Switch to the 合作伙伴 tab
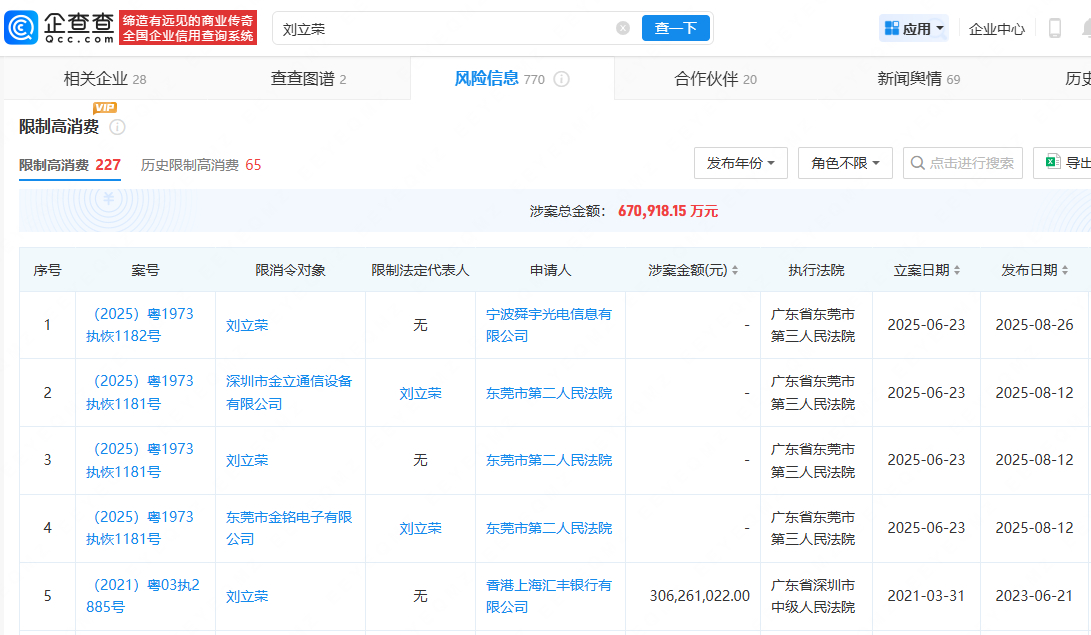Image resolution: width=1091 pixels, height=635 pixels. [715, 79]
